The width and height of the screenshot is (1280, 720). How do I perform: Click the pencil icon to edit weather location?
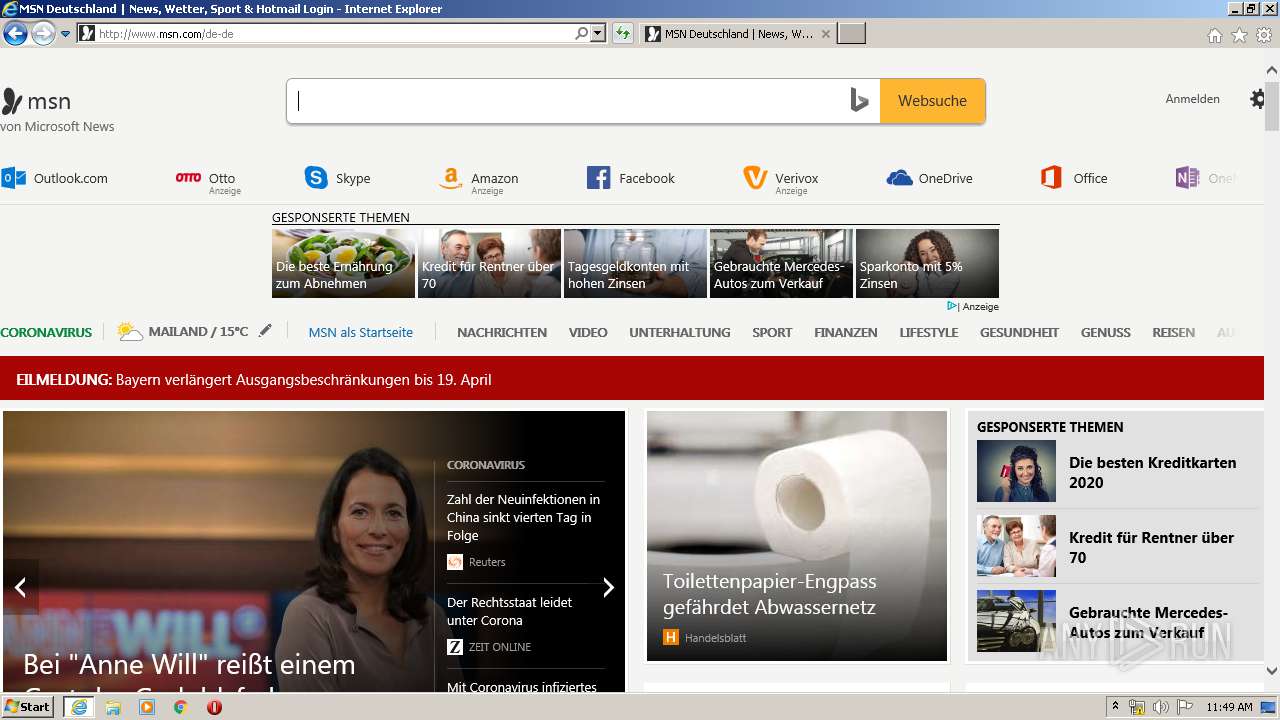point(265,330)
